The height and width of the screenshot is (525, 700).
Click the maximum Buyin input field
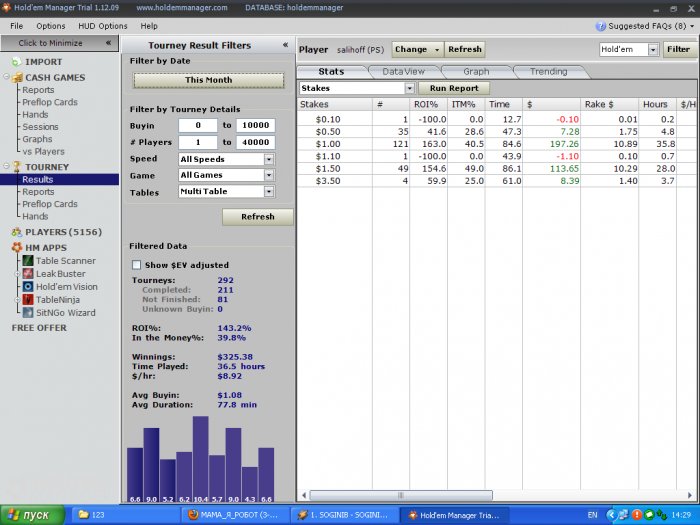pyautogui.click(x=254, y=126)
